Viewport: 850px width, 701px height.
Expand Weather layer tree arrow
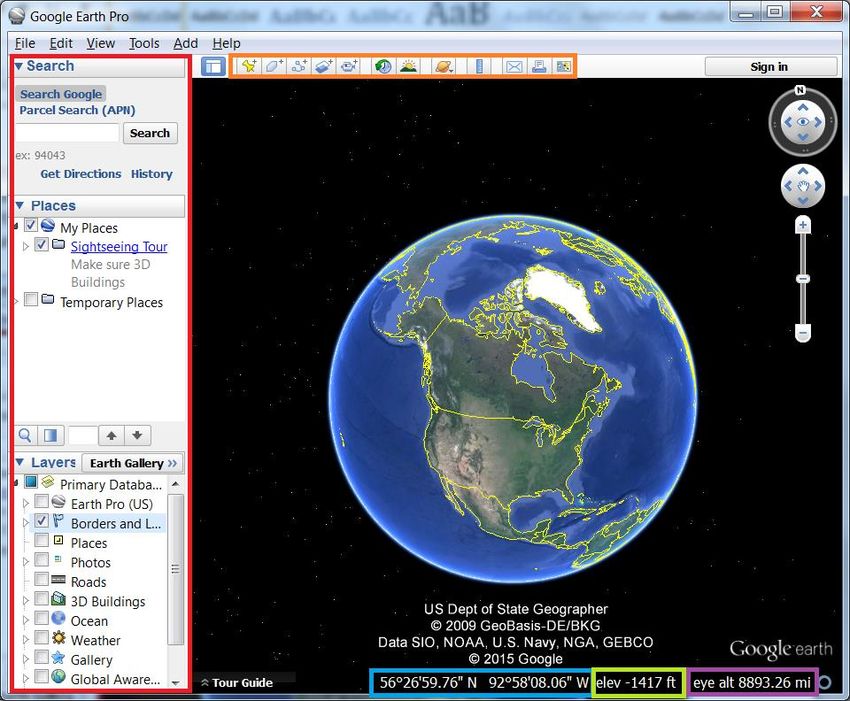[x=25, y=640]
